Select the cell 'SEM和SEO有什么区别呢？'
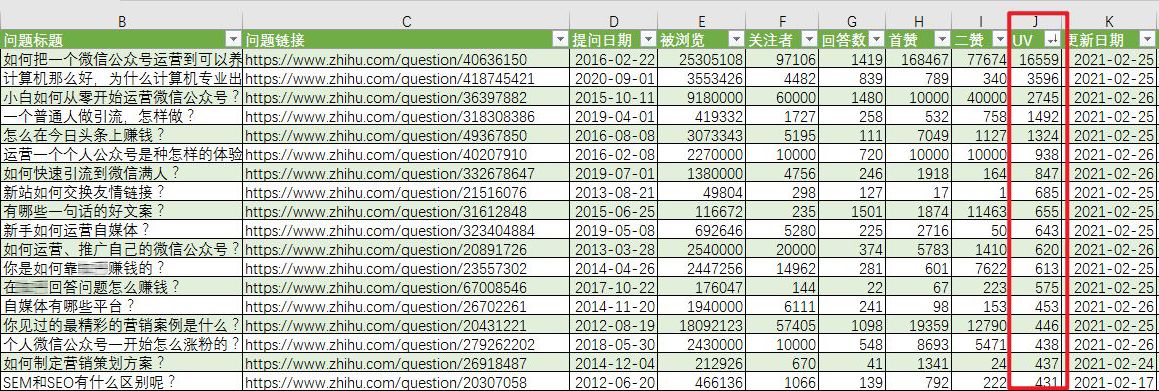Screen dimensions: 1159x391 (x=121, y=383)
